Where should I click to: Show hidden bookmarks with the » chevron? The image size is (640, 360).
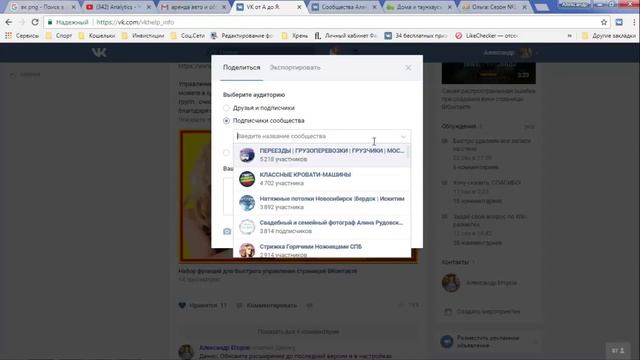click(569, 36)
